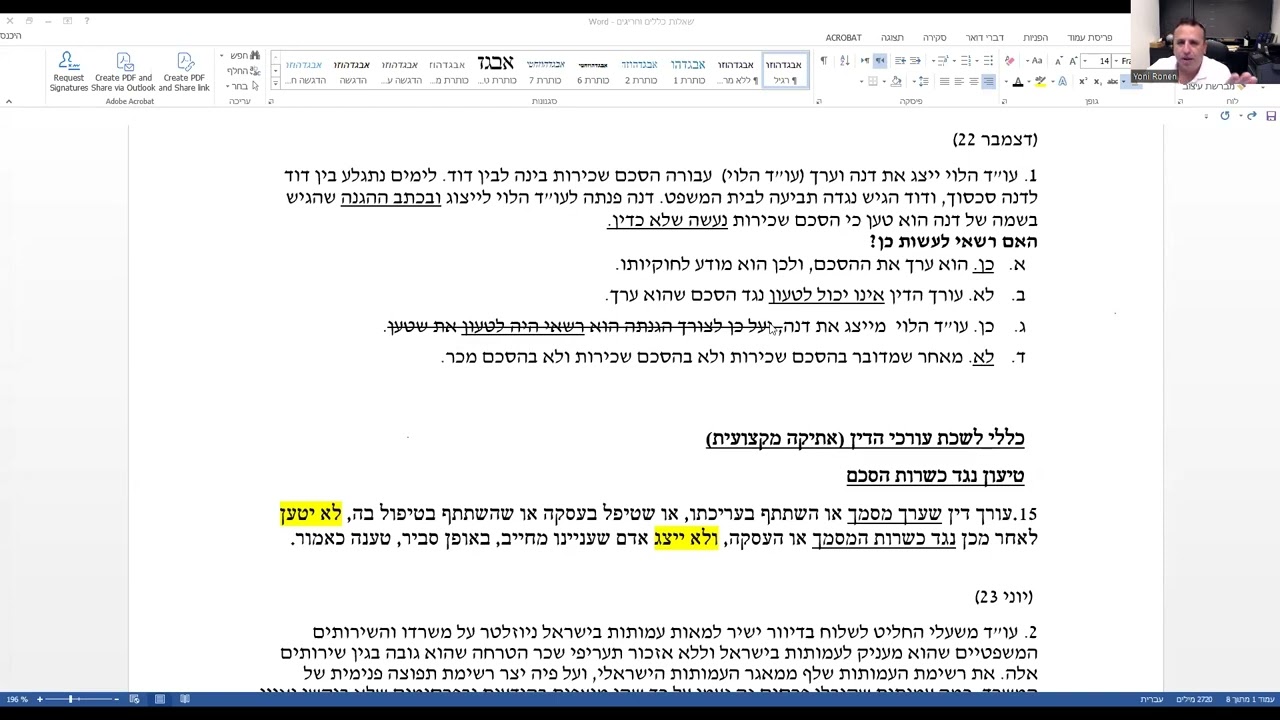The image size is (1280, 720).
Task: Open highlight color dropdown arrow
Action: coord(1029,82)
